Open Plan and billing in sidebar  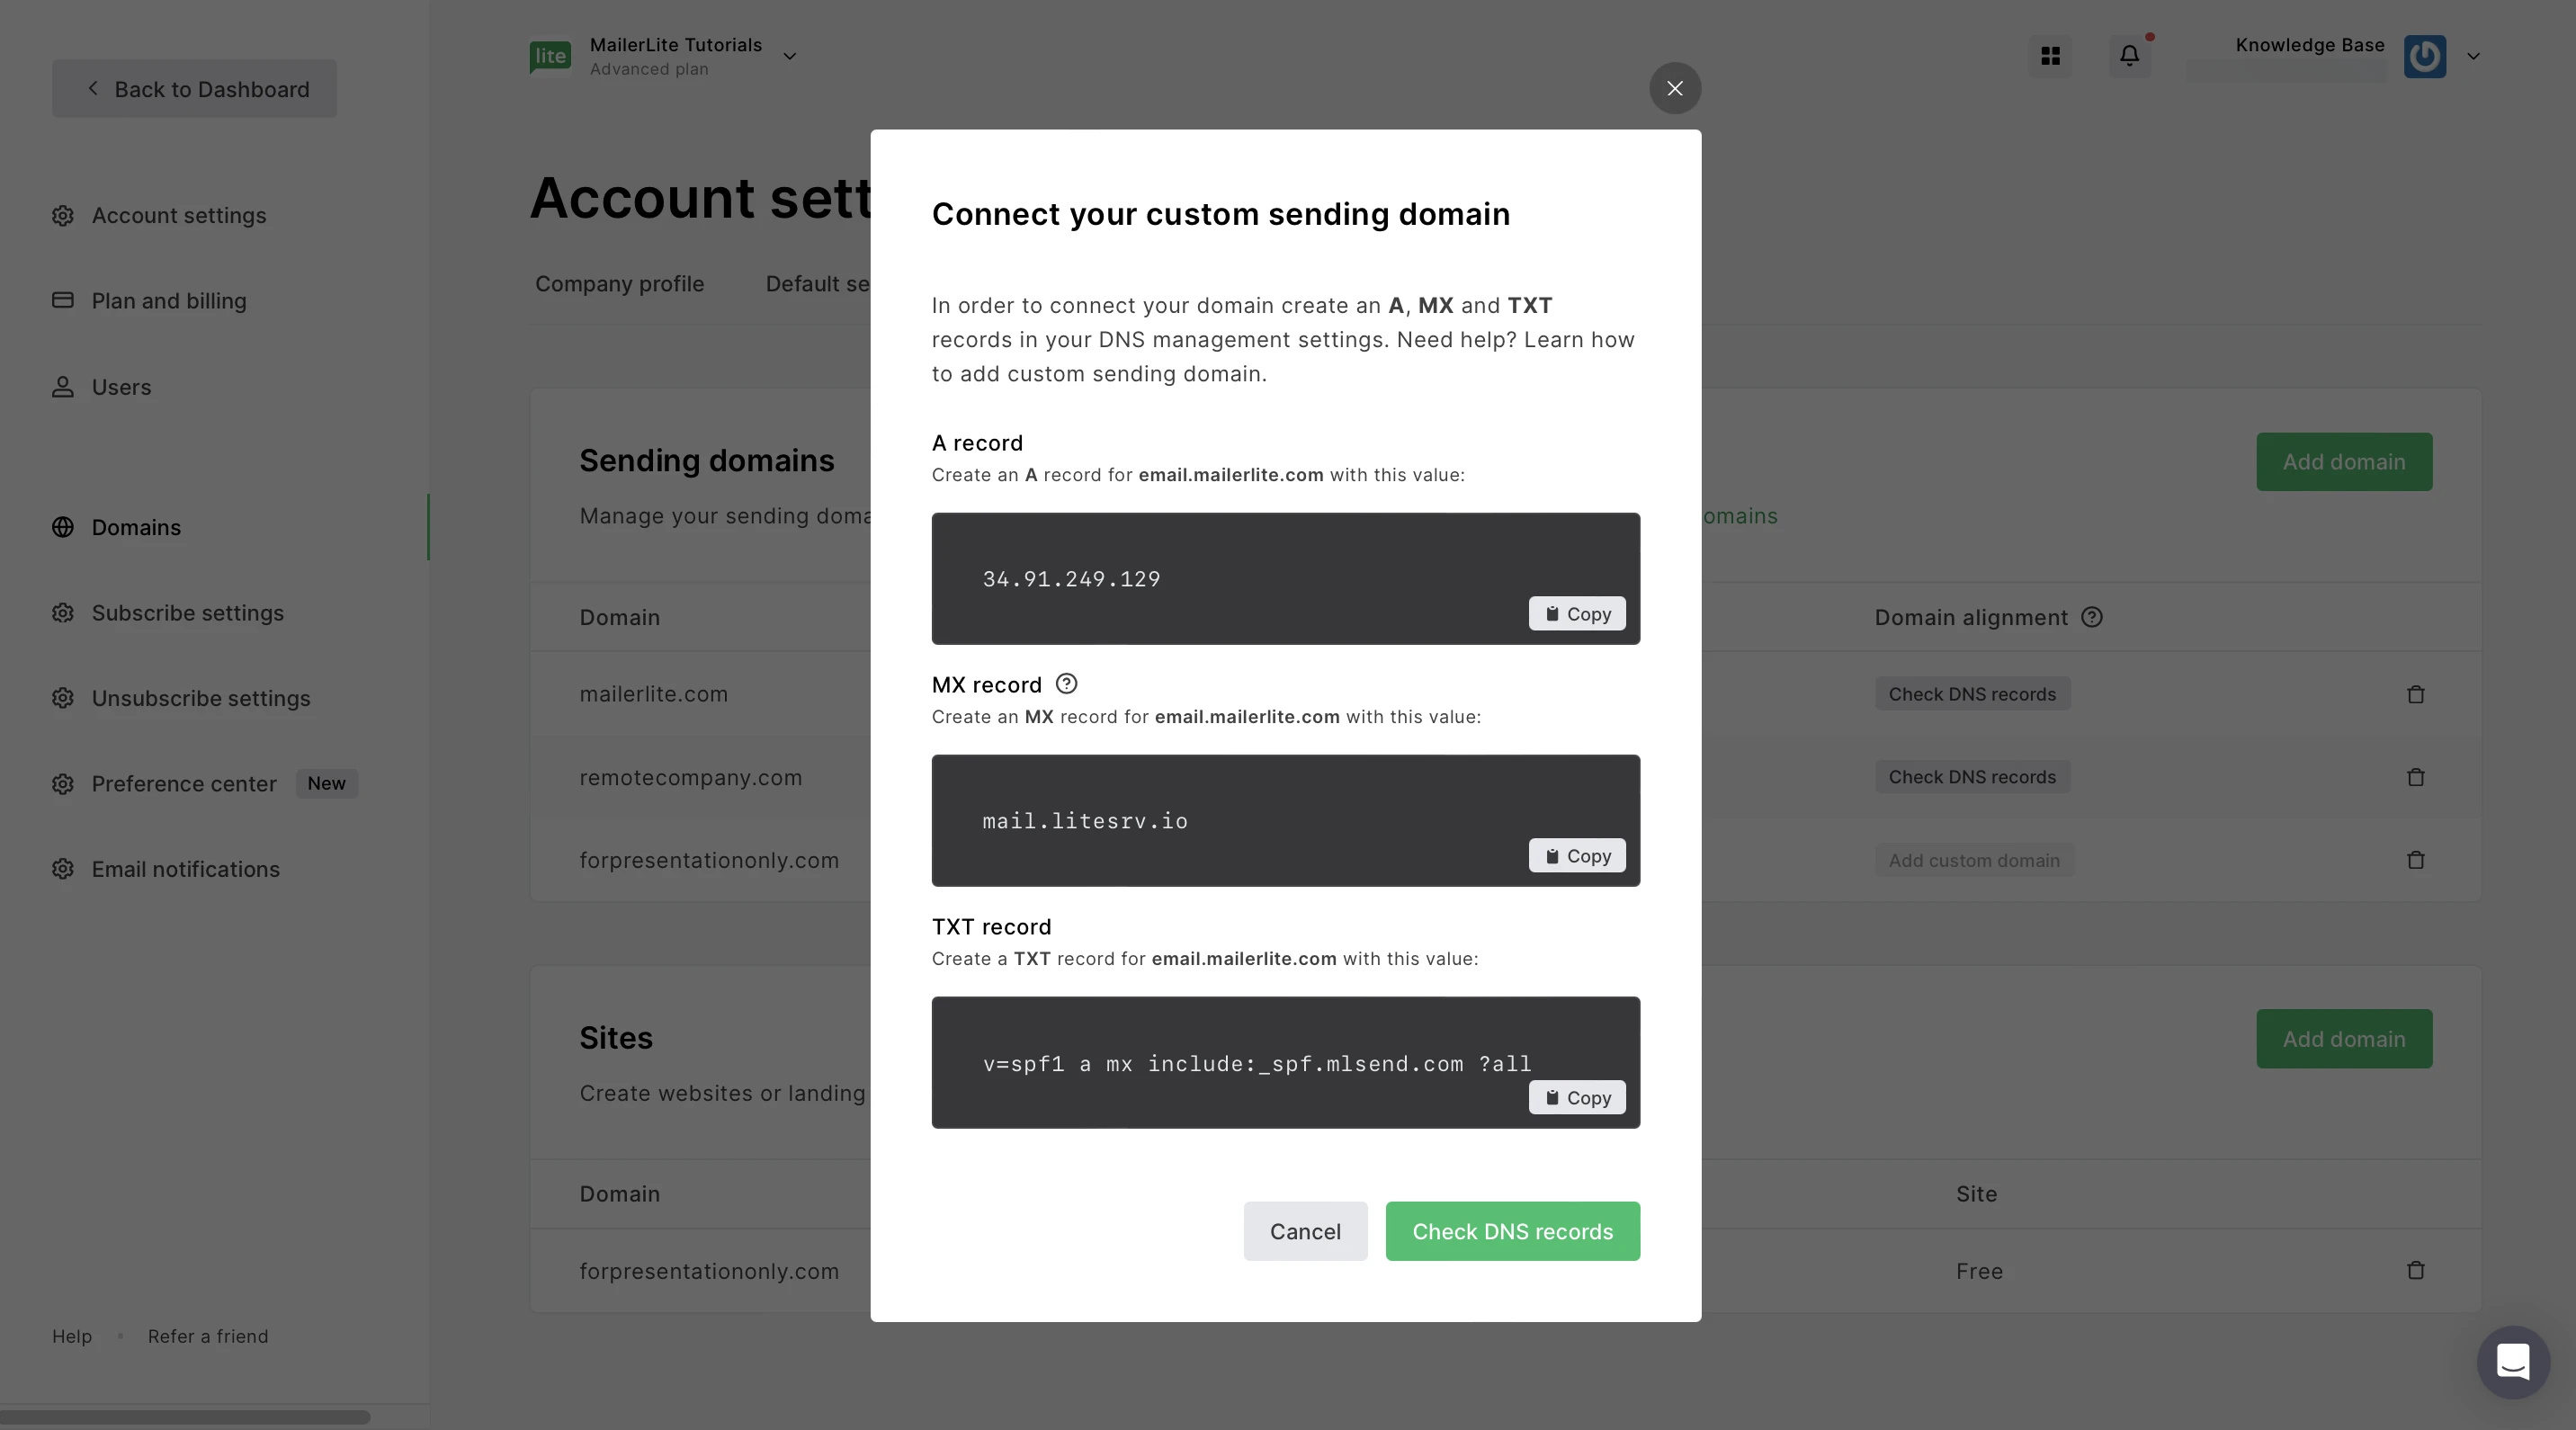pos(169,301)
